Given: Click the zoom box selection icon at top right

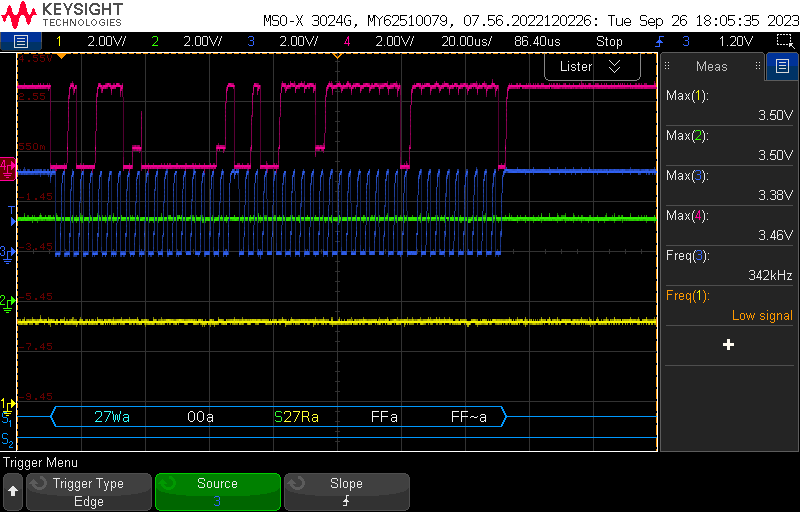Looking at the screenshot, I should (x=783, y=41).
